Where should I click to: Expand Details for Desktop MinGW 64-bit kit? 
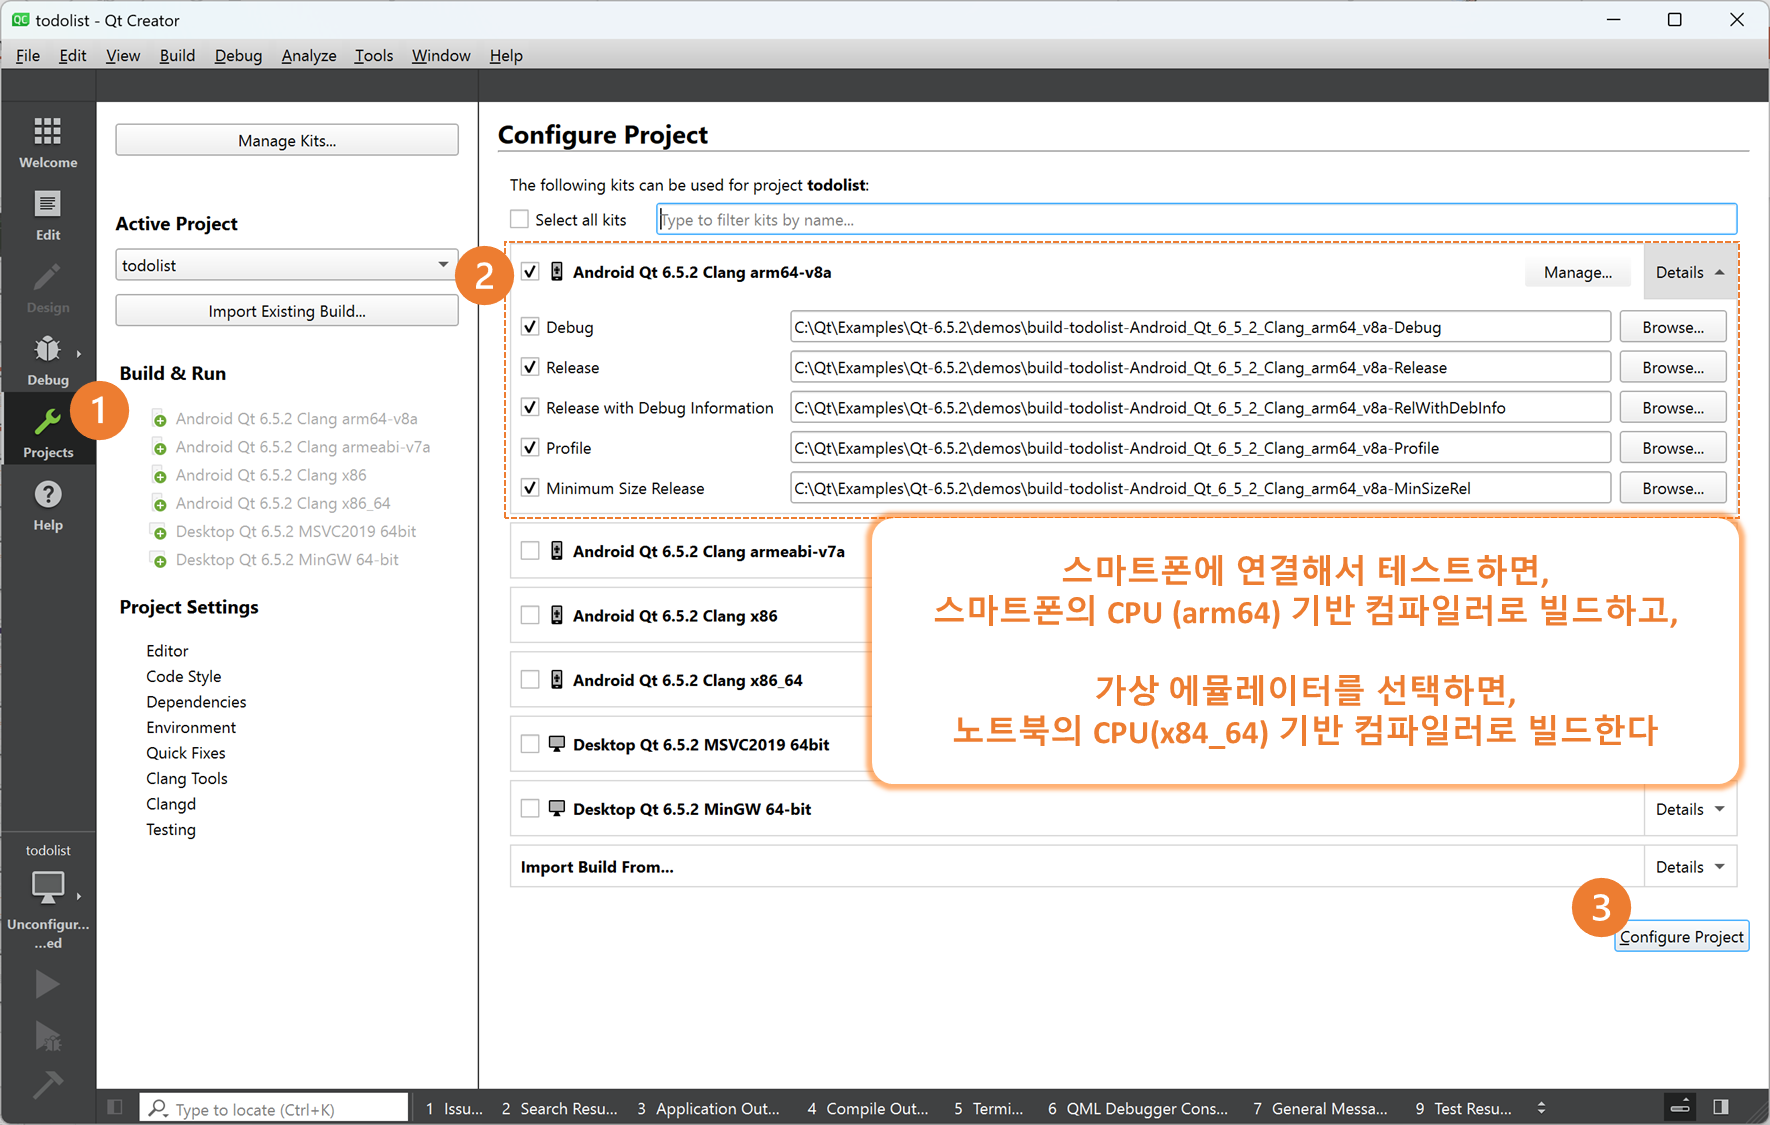coord(1690,809)
